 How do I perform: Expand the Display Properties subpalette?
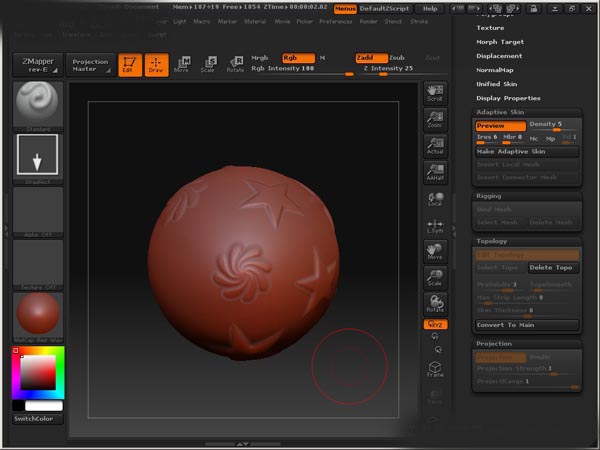click(x=508, y=98)
